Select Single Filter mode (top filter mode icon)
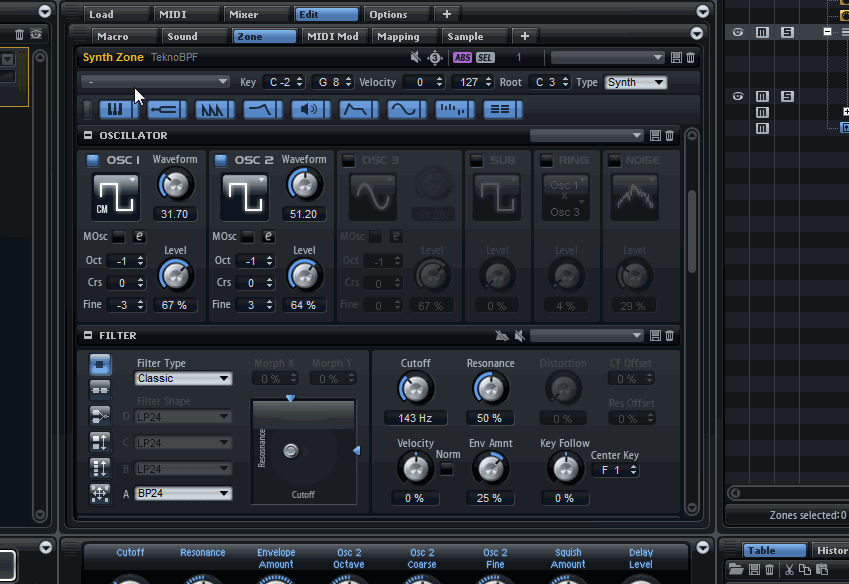849x584 pixels. pyautogui.click(x=100, y=364)
